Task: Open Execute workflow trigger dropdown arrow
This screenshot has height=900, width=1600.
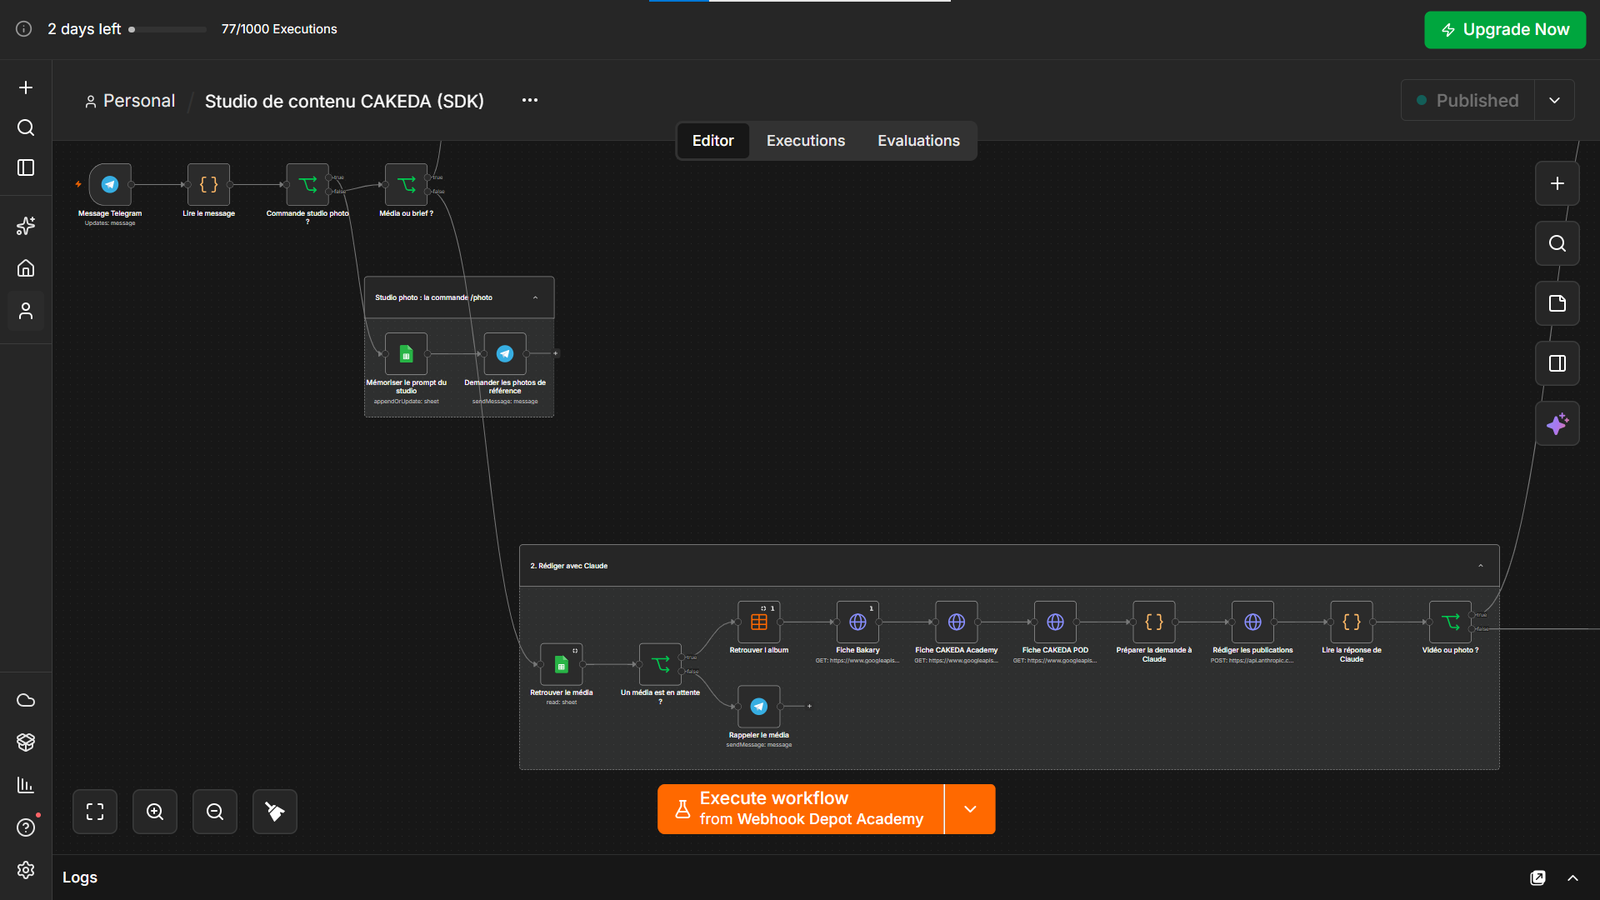Action: click(970, 809)
